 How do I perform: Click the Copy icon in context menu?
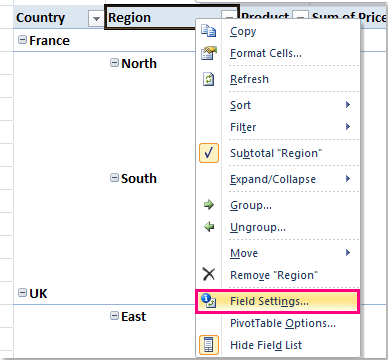209,31
